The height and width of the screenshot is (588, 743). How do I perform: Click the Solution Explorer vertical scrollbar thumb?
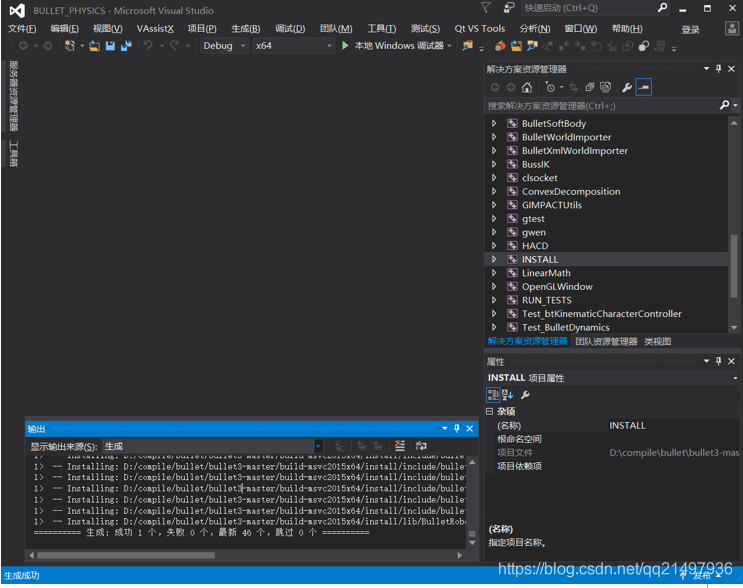click(734, 265)
